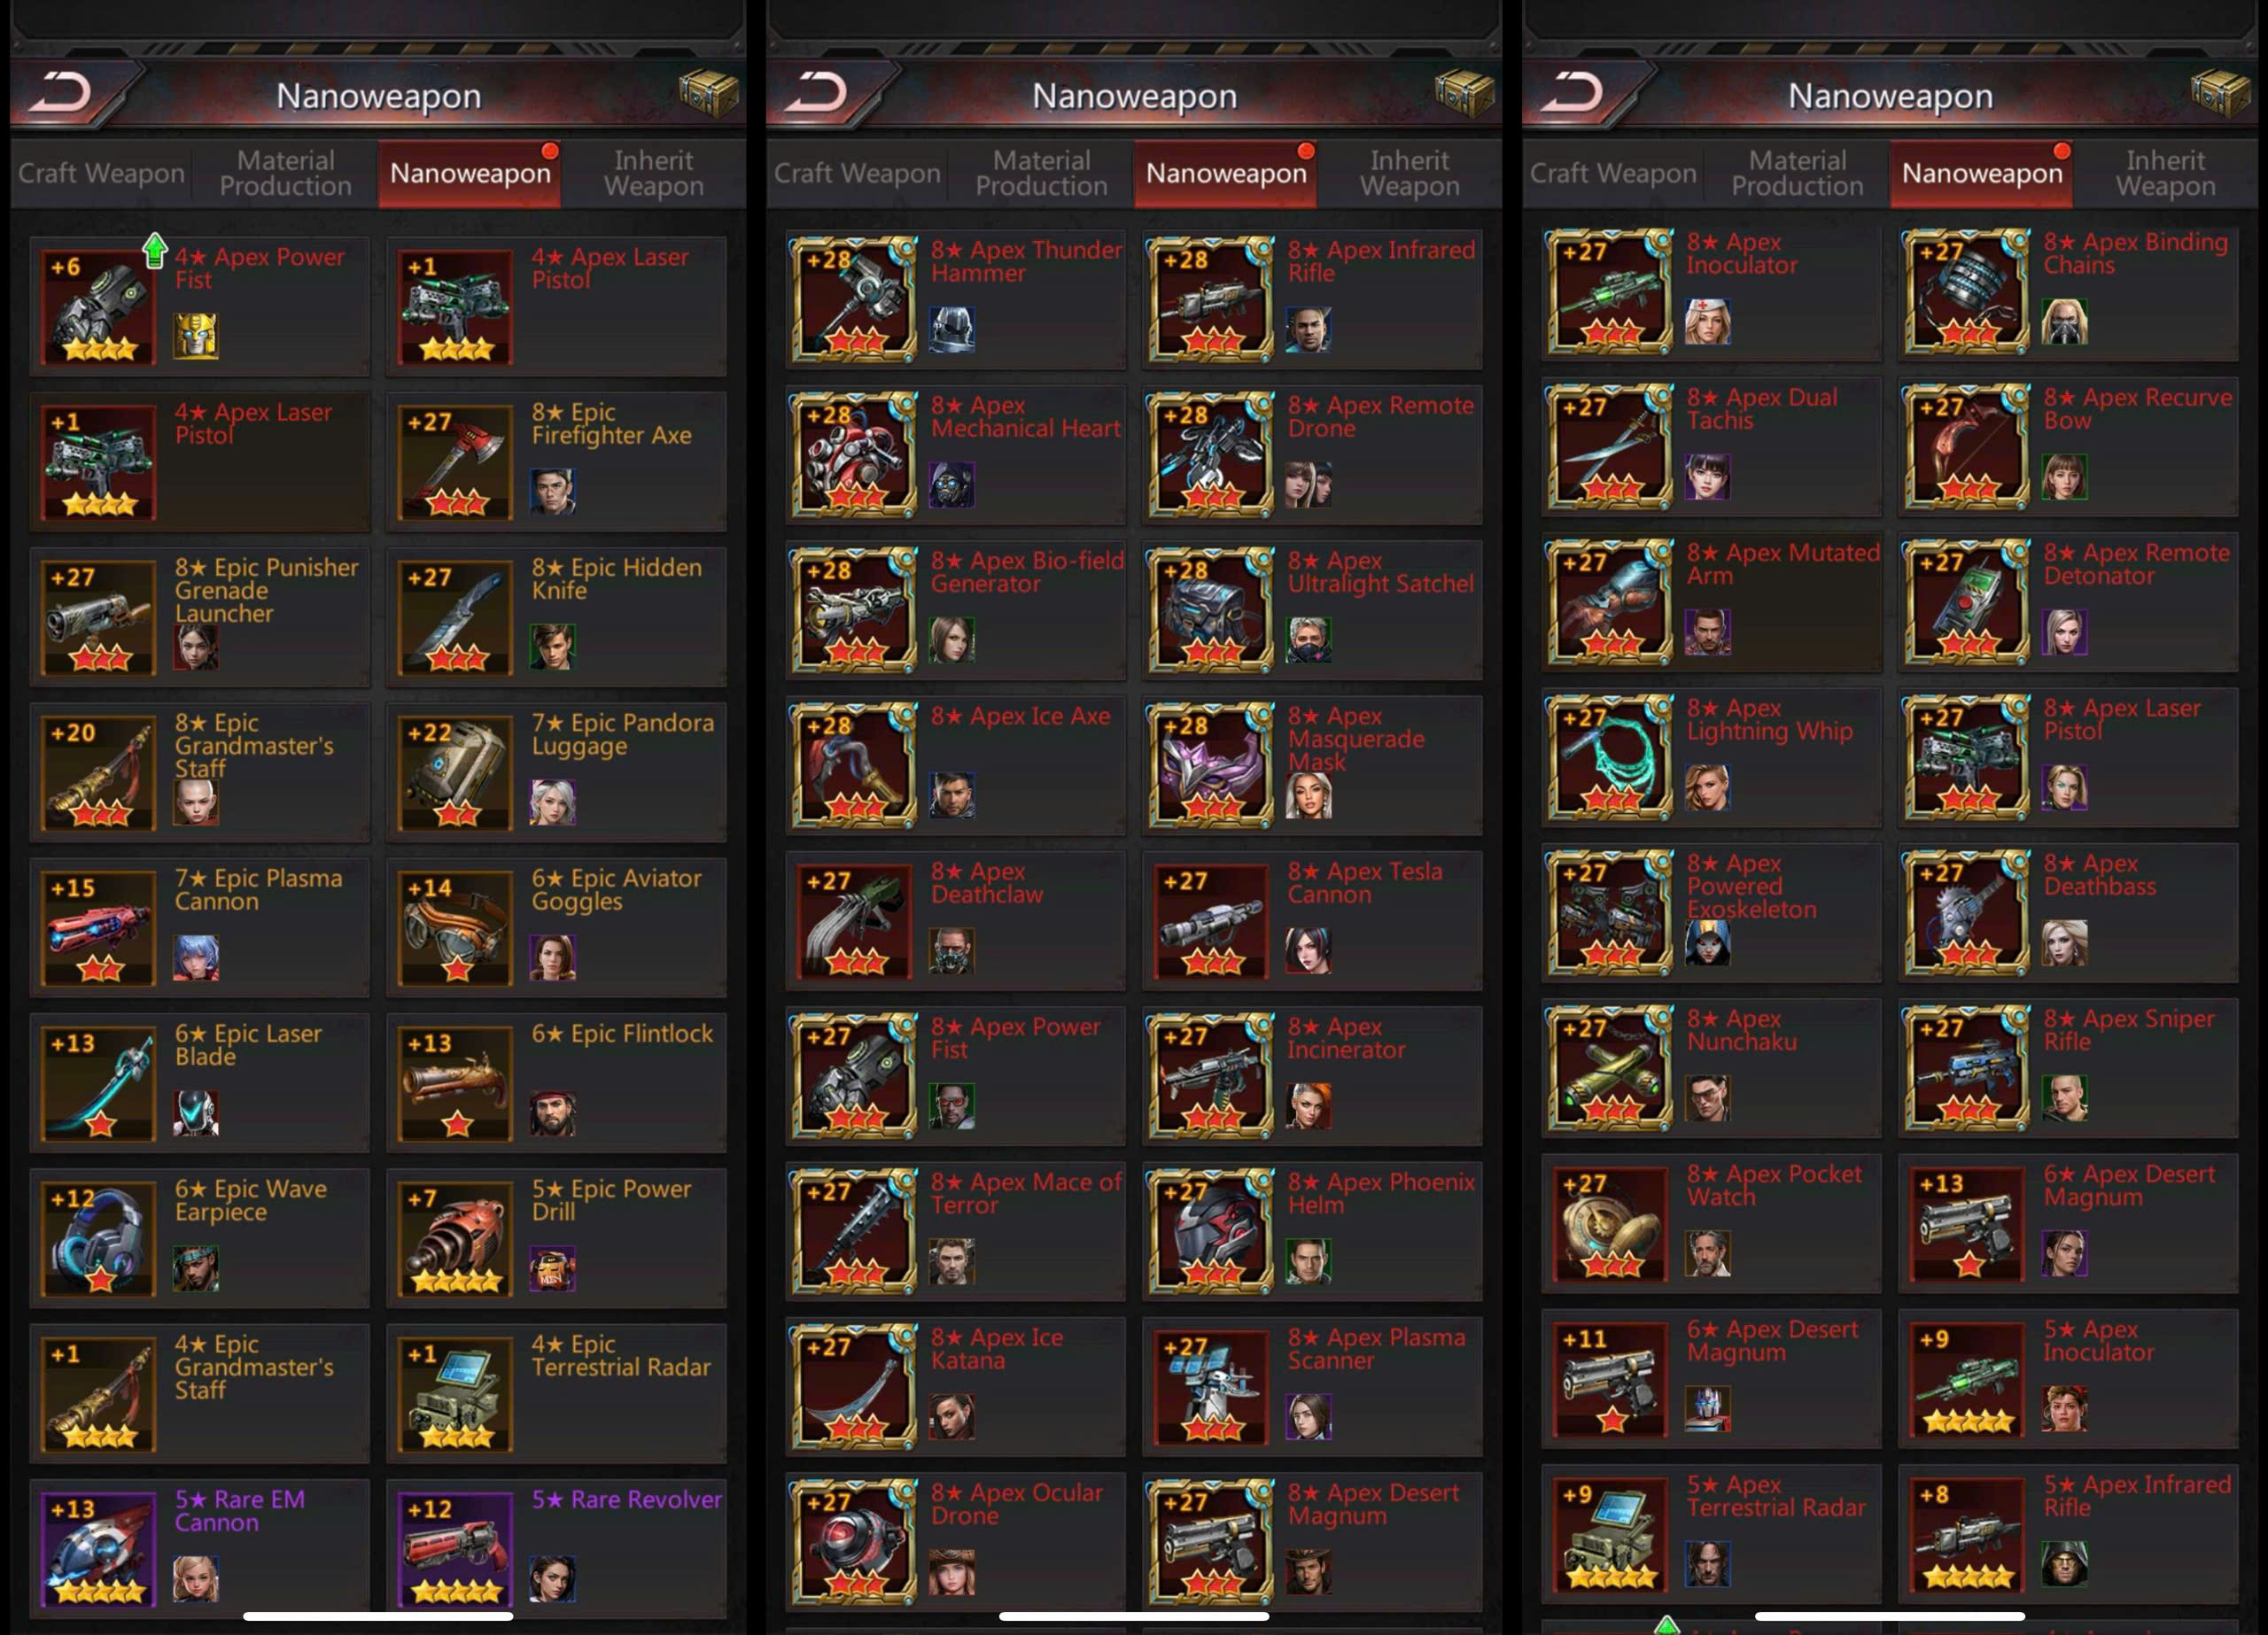2268x1635 pixels.
Task: Tap the green upgrade arrow on Apex Power Fist
Action: (x=155, y=251)
